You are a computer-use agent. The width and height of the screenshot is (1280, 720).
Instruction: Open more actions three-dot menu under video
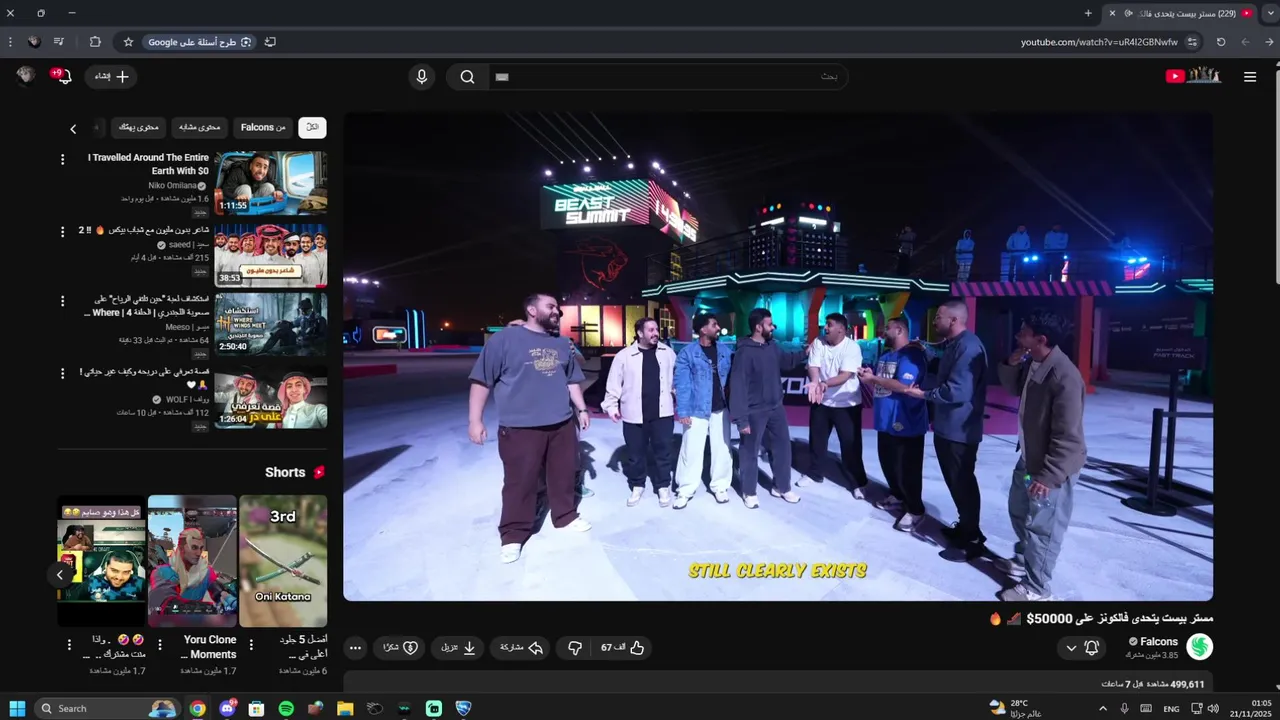(x=355, y=648)
